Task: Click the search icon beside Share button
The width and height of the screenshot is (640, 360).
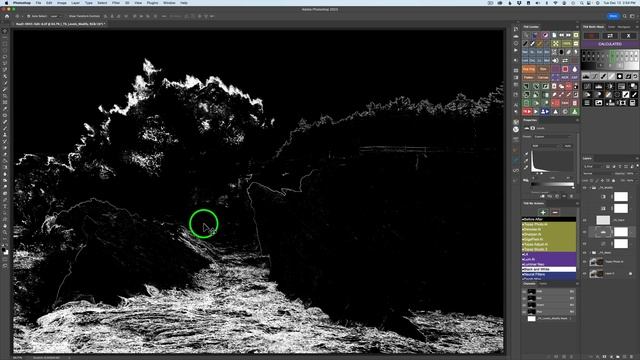Action: (624, 16)
